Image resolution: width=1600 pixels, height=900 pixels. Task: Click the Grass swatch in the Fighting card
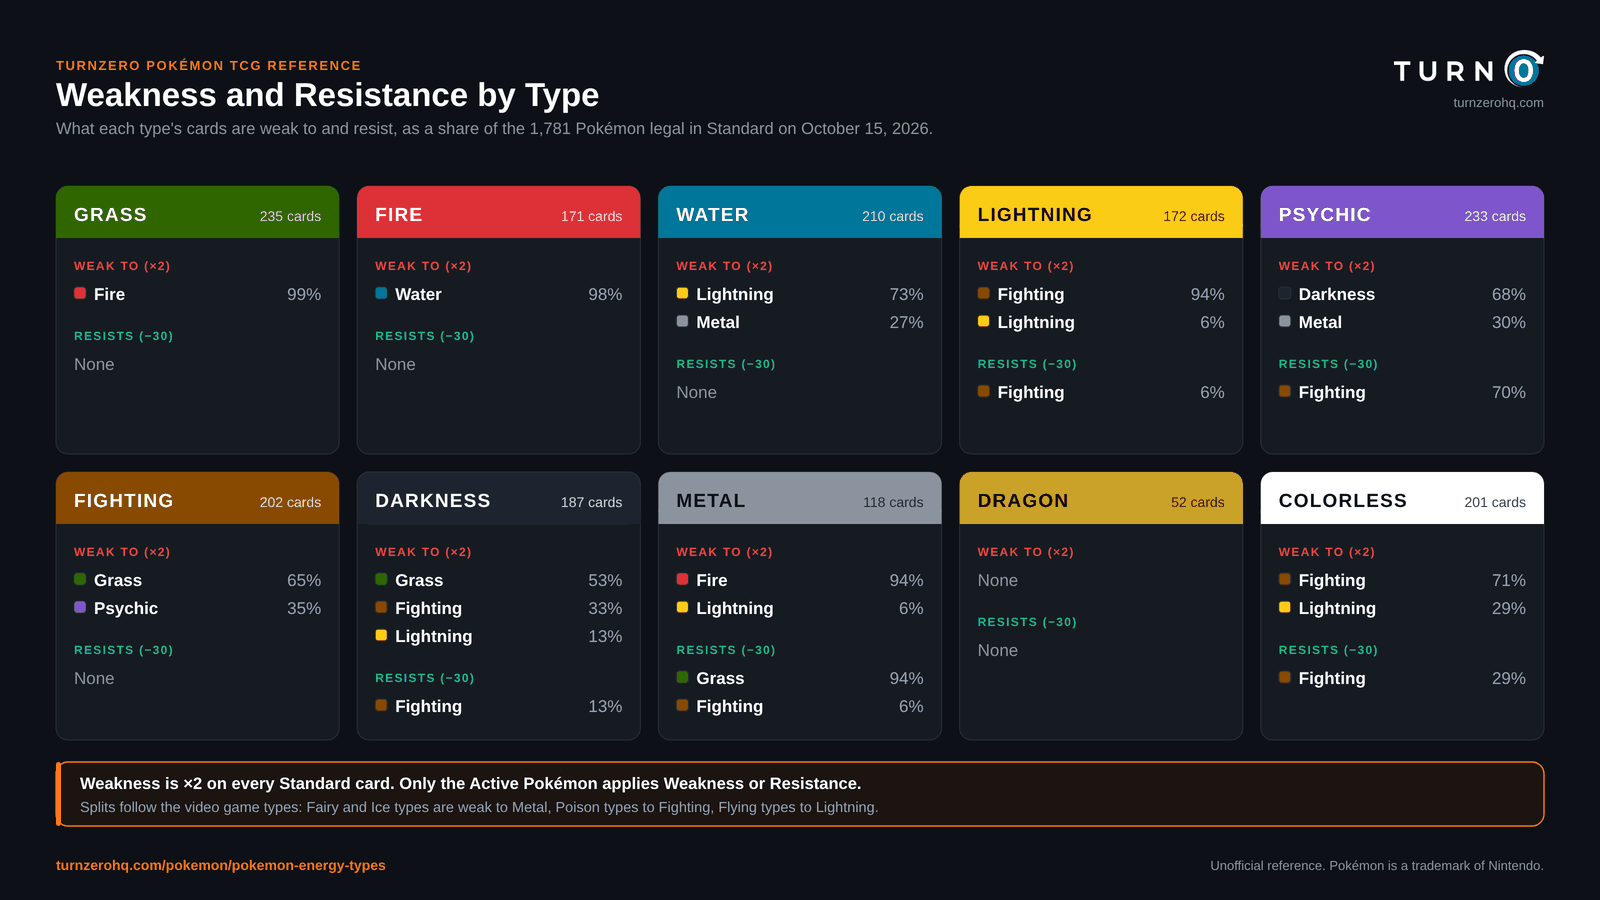80,579
